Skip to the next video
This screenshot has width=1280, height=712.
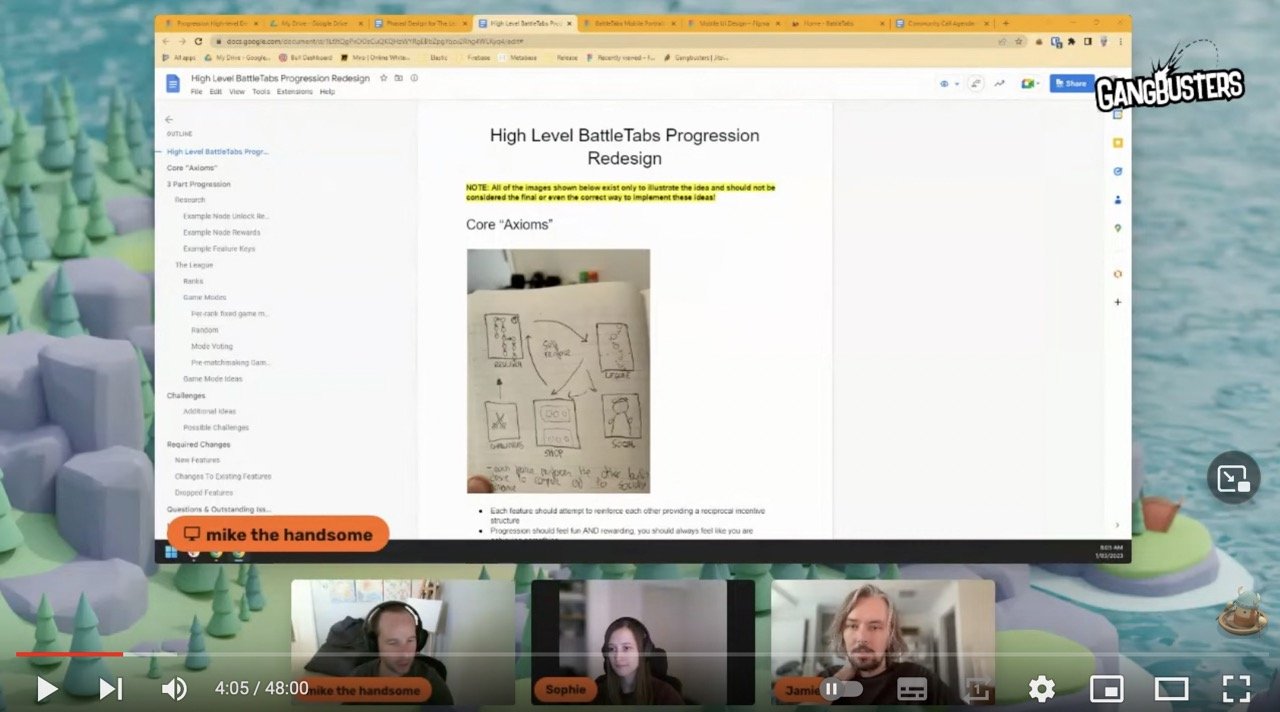click(111, 688)
